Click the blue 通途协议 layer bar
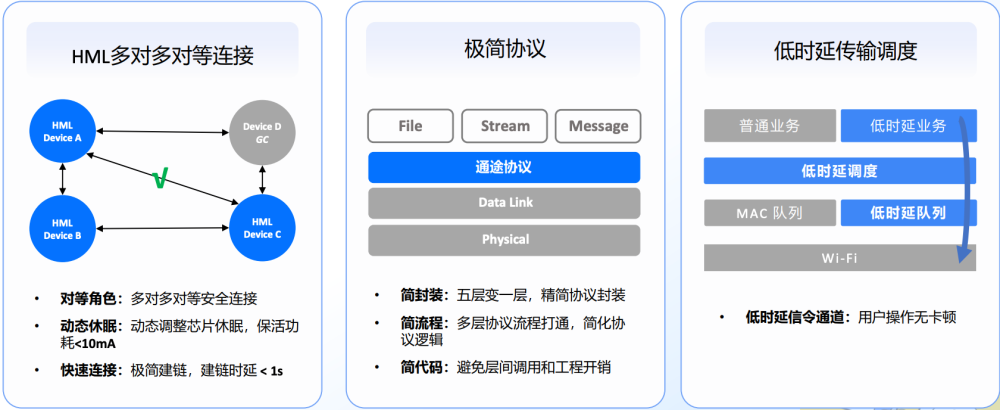 pyautogui.click(x=504, y=168)
